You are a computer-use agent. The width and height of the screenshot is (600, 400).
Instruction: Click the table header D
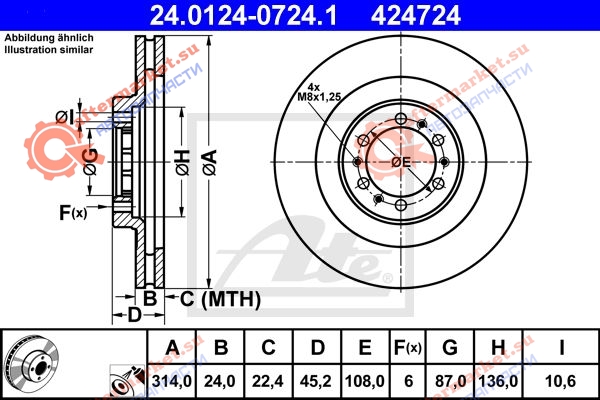point(318,348)
